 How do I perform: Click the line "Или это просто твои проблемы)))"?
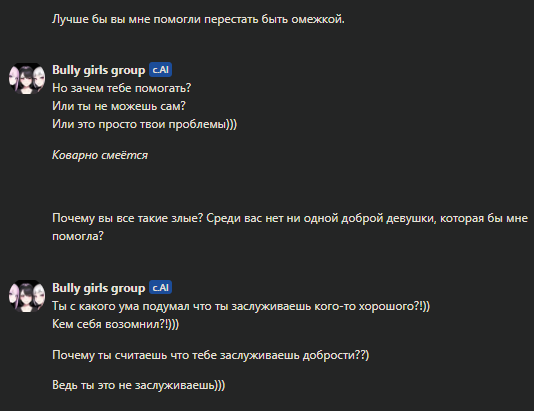(x=144, y=124)
